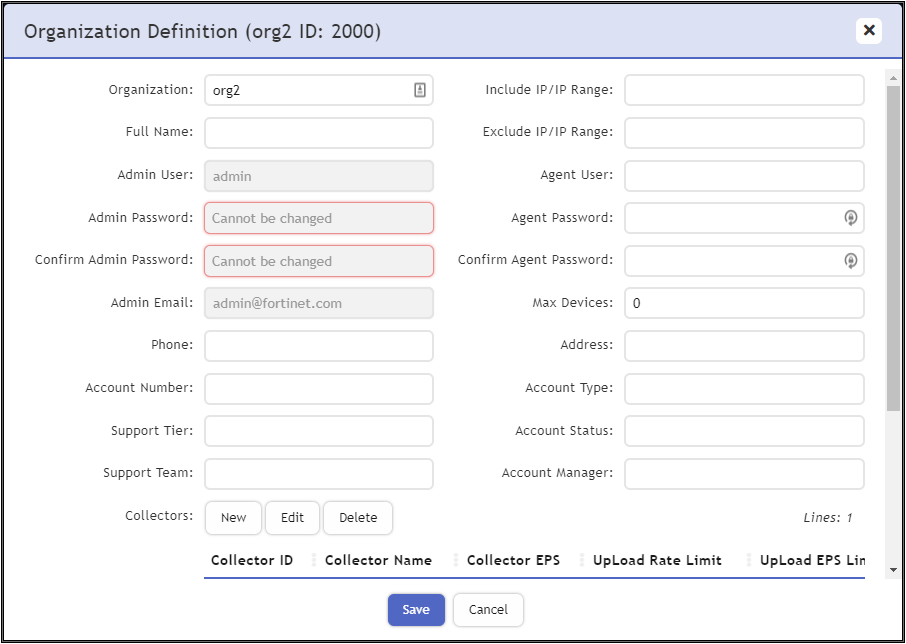Save the organization definition
Viewport: 906px width, 644px height.
point(416,610)
